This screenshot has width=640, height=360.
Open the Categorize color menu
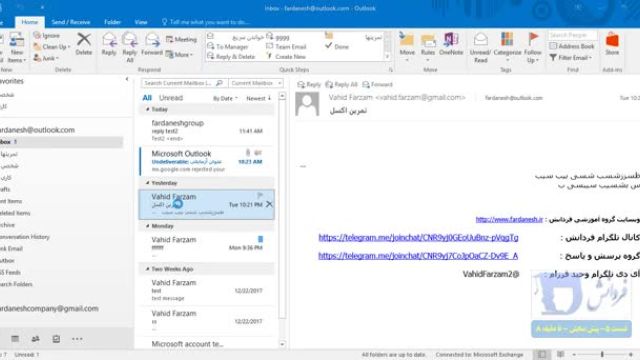tap(507, 47)
